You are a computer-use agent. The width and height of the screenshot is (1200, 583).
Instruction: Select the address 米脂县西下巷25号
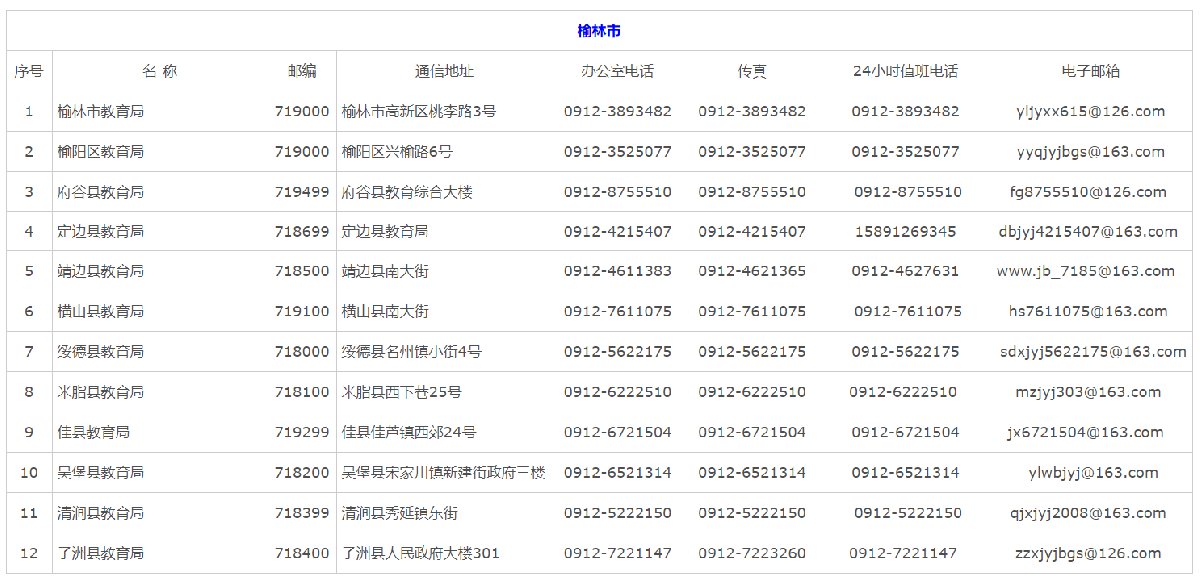pyautogui.click(x=402, y=391)
